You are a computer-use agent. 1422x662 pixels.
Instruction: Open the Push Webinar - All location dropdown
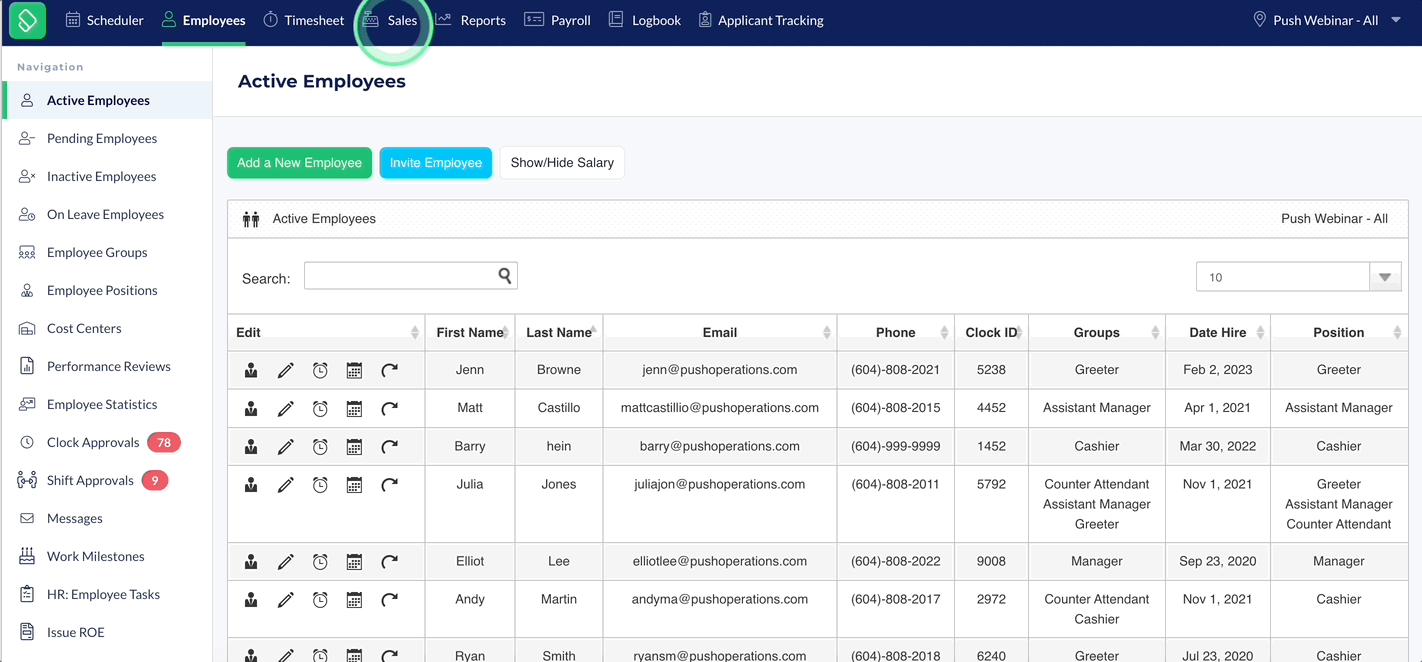1327,20
